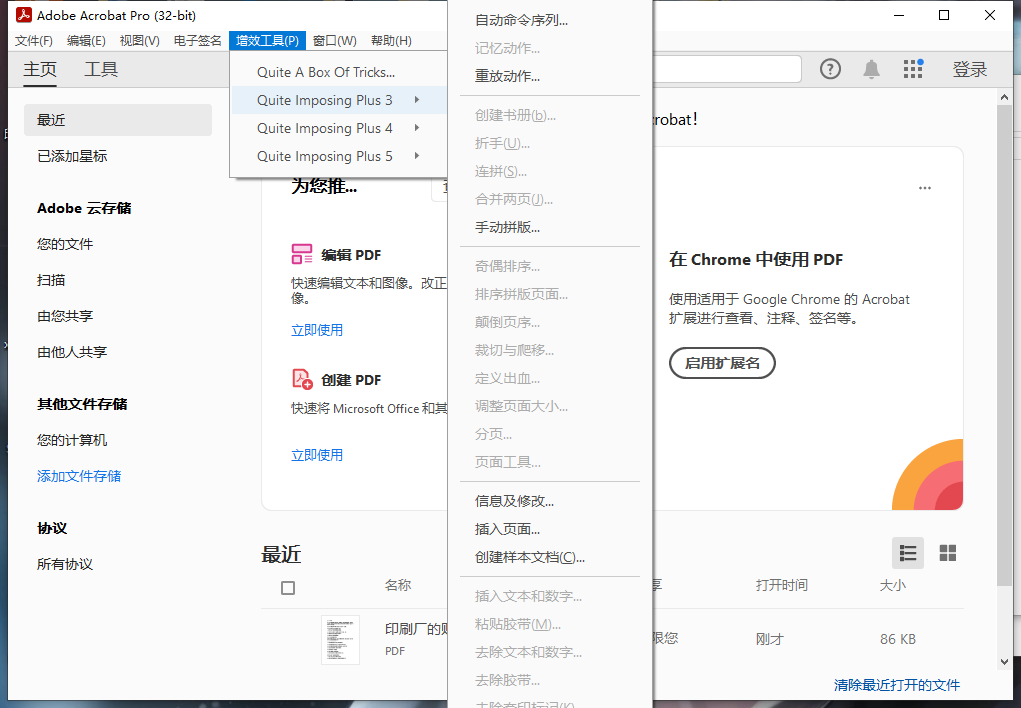Click 清除最近打开的文件 link
Viewport: 1021px width, 708px height.
pos(897,685)
